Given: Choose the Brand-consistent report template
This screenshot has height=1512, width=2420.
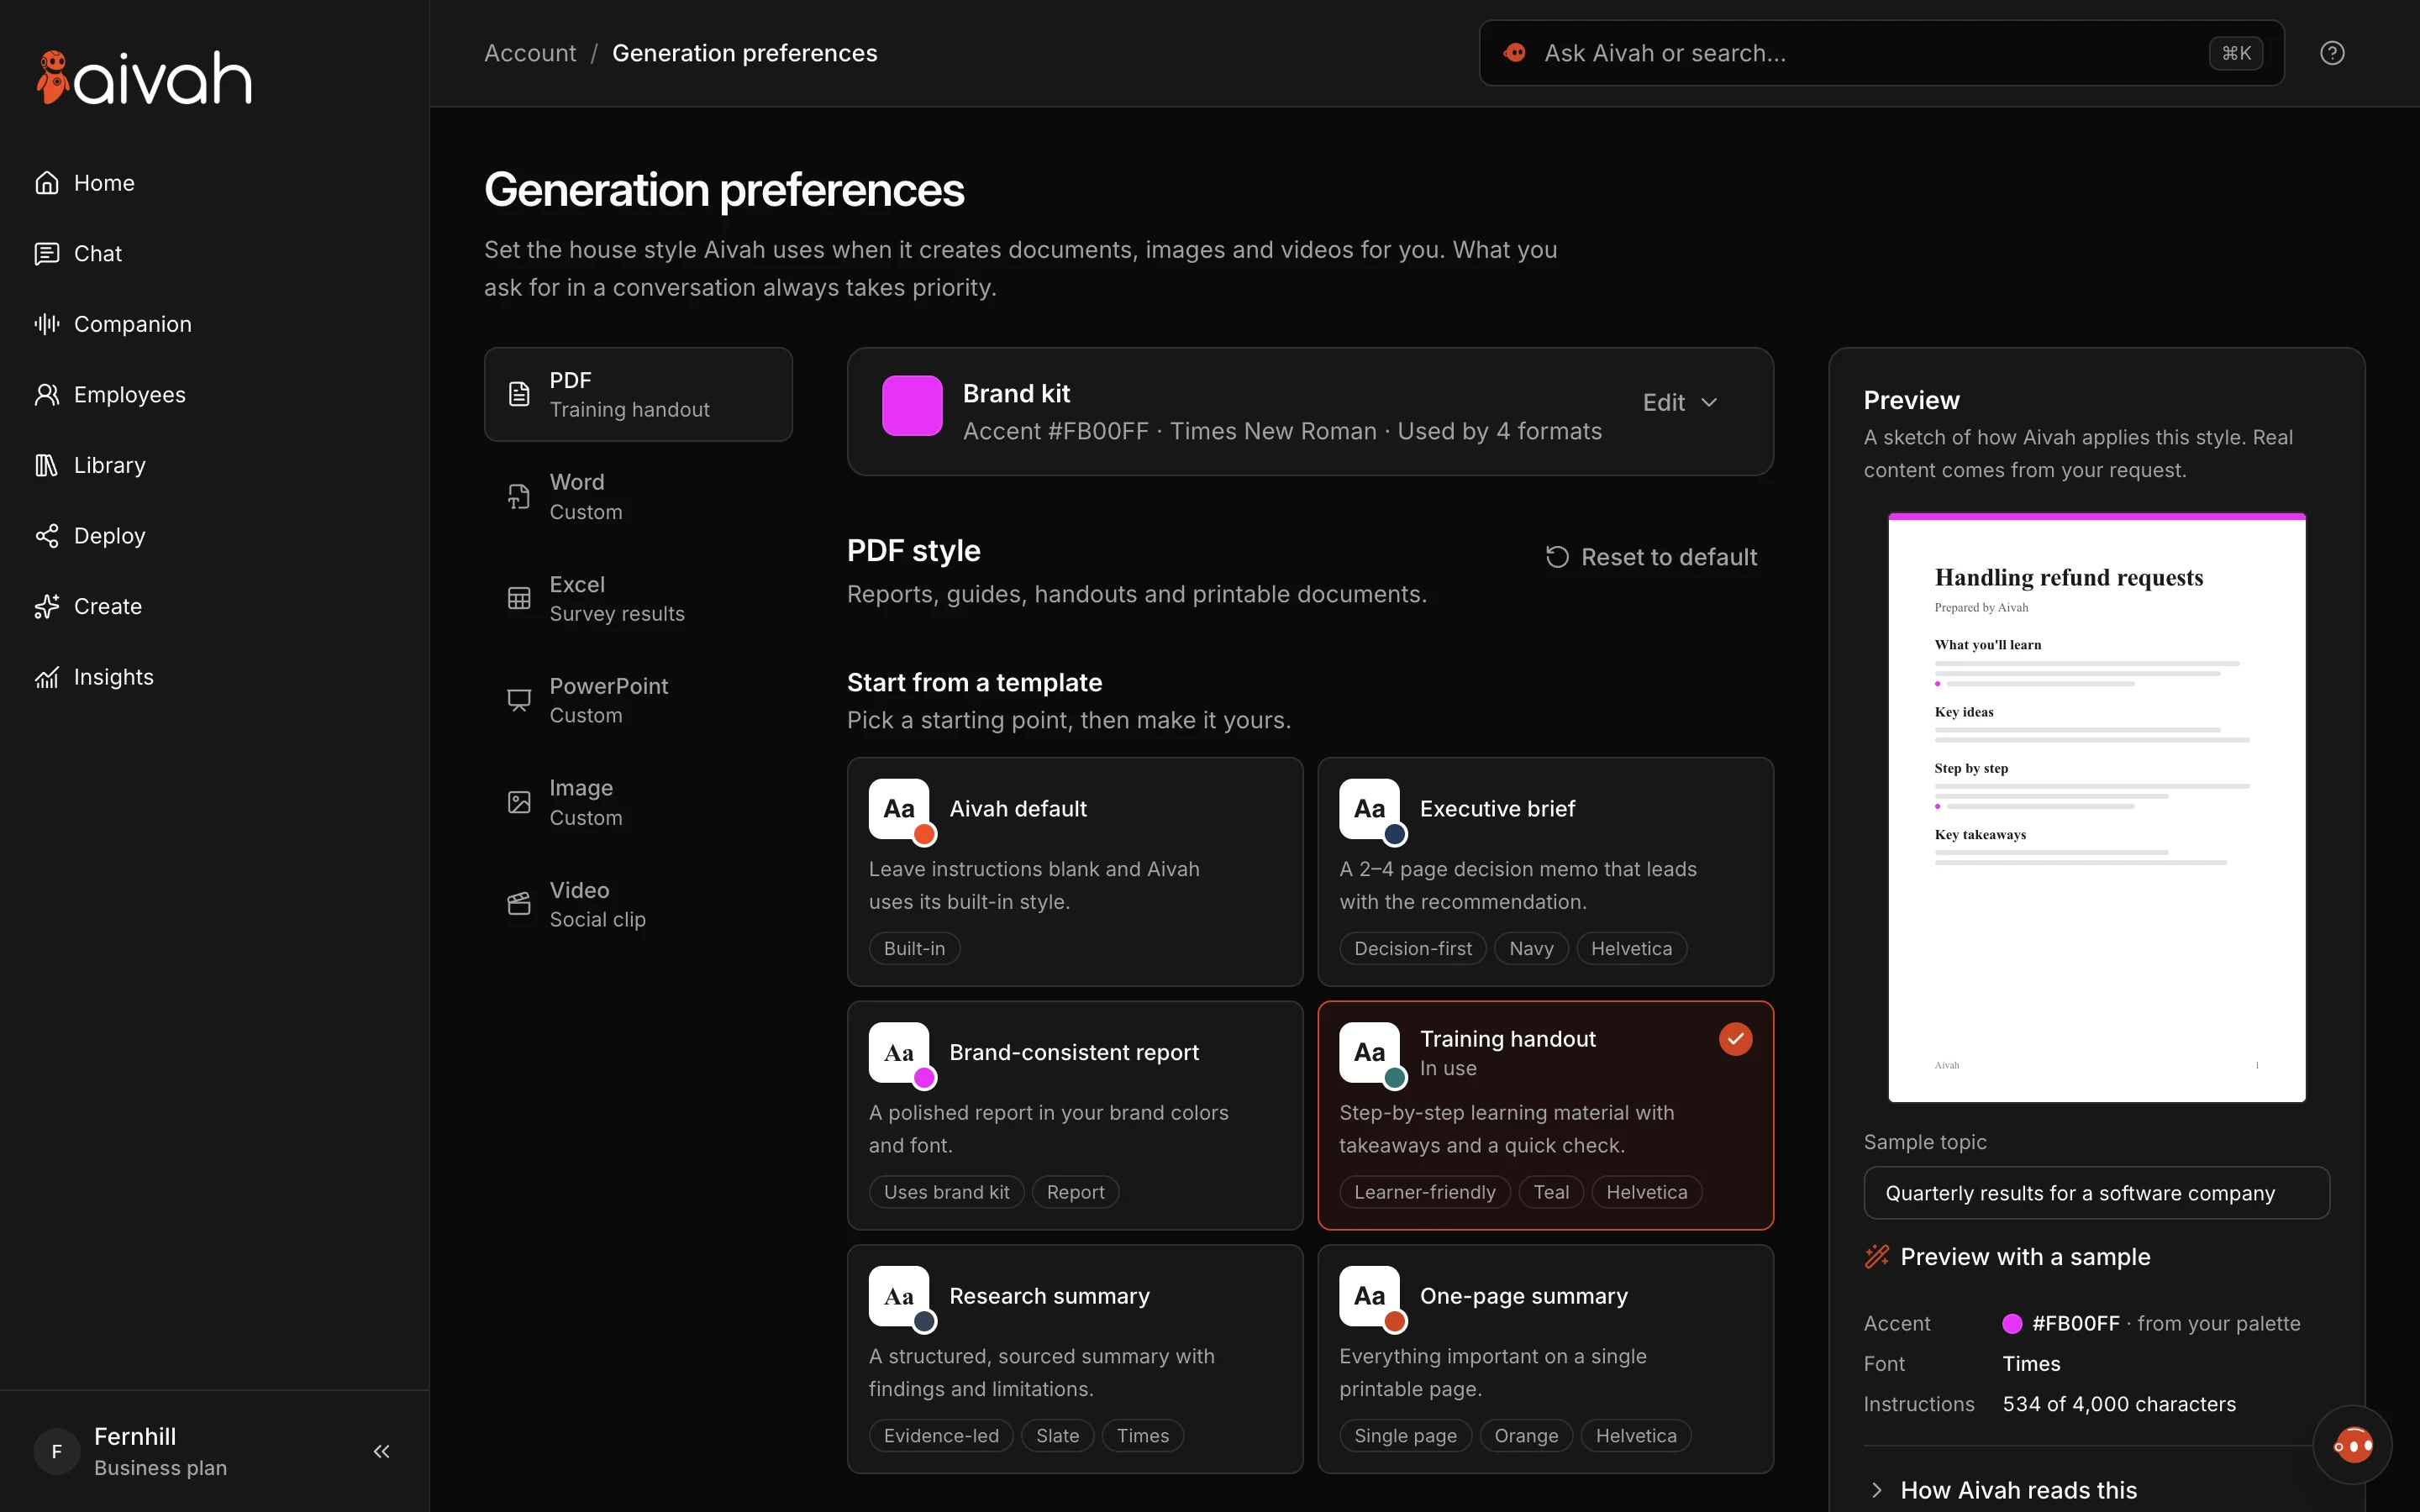Looking at the screenshot, I should [1075, 1115].
